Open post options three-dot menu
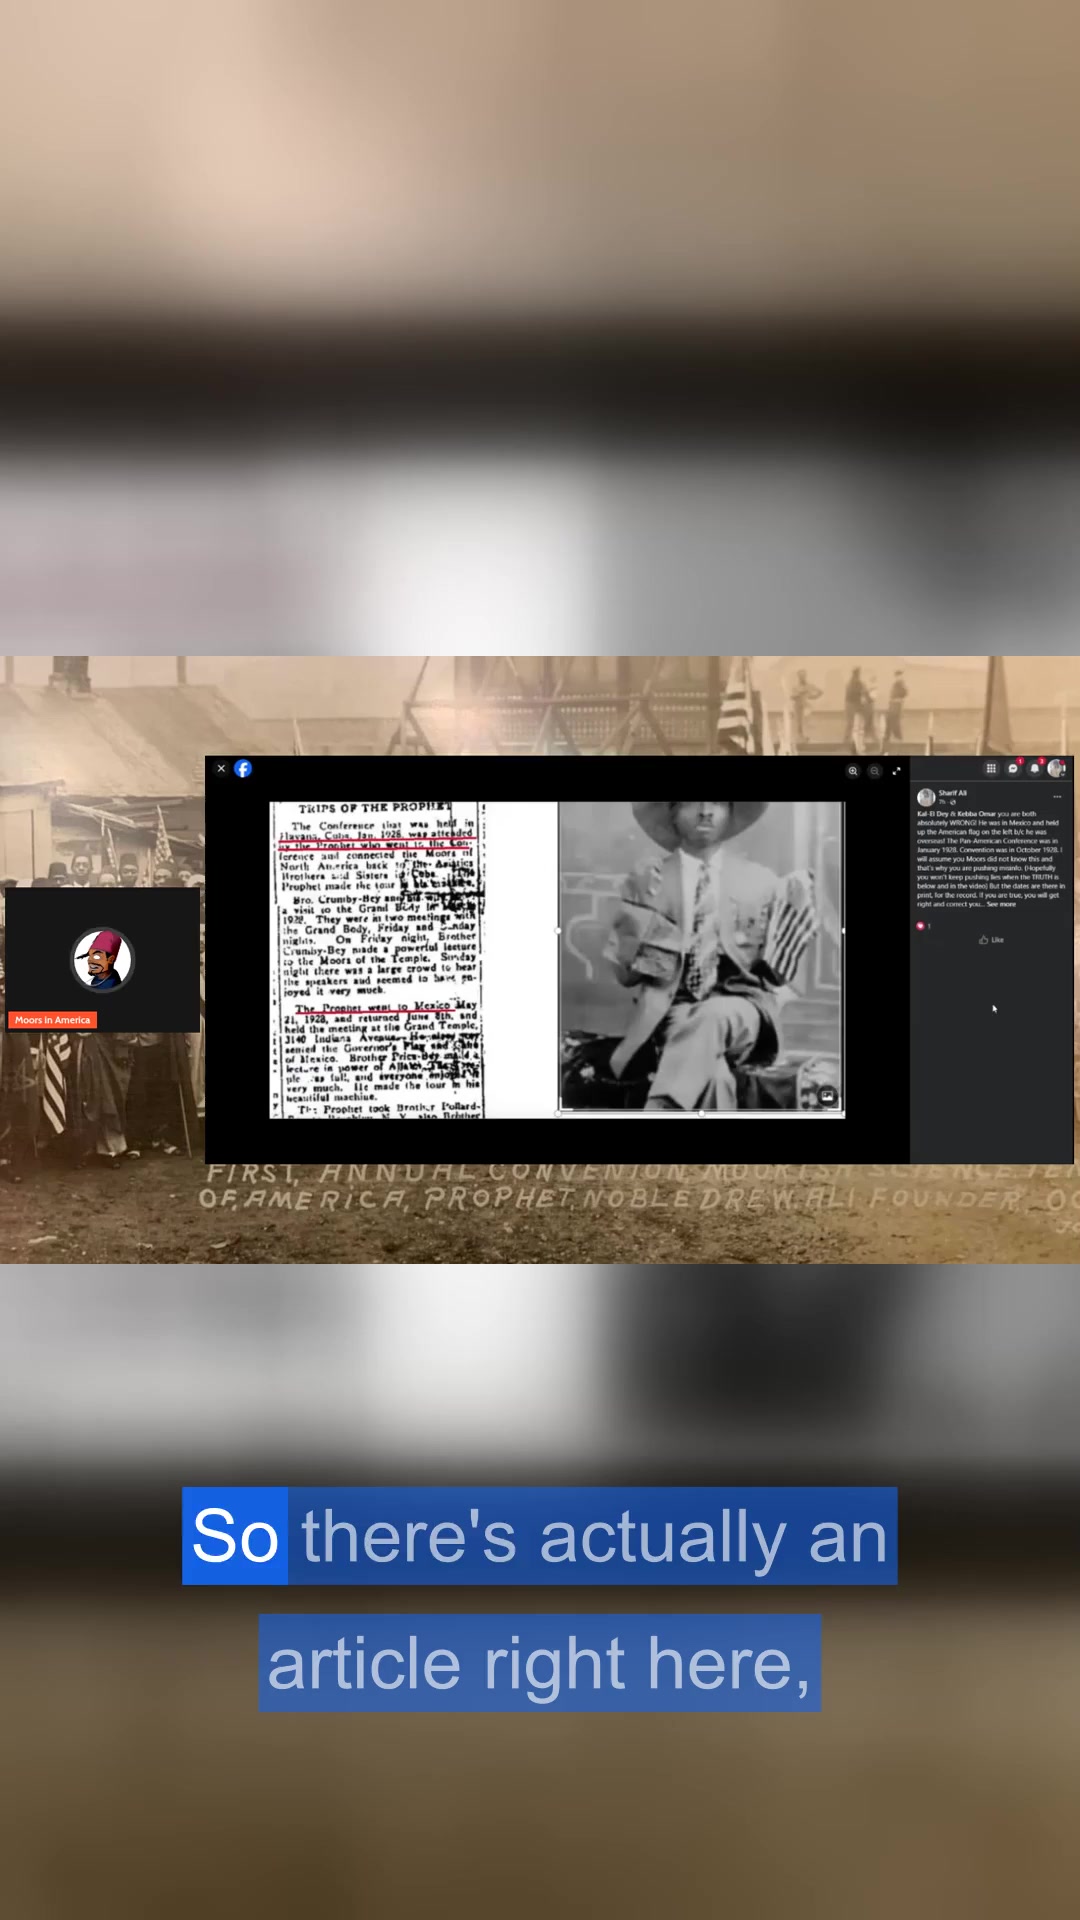 pyautogui.click(x=1057, y=797)
